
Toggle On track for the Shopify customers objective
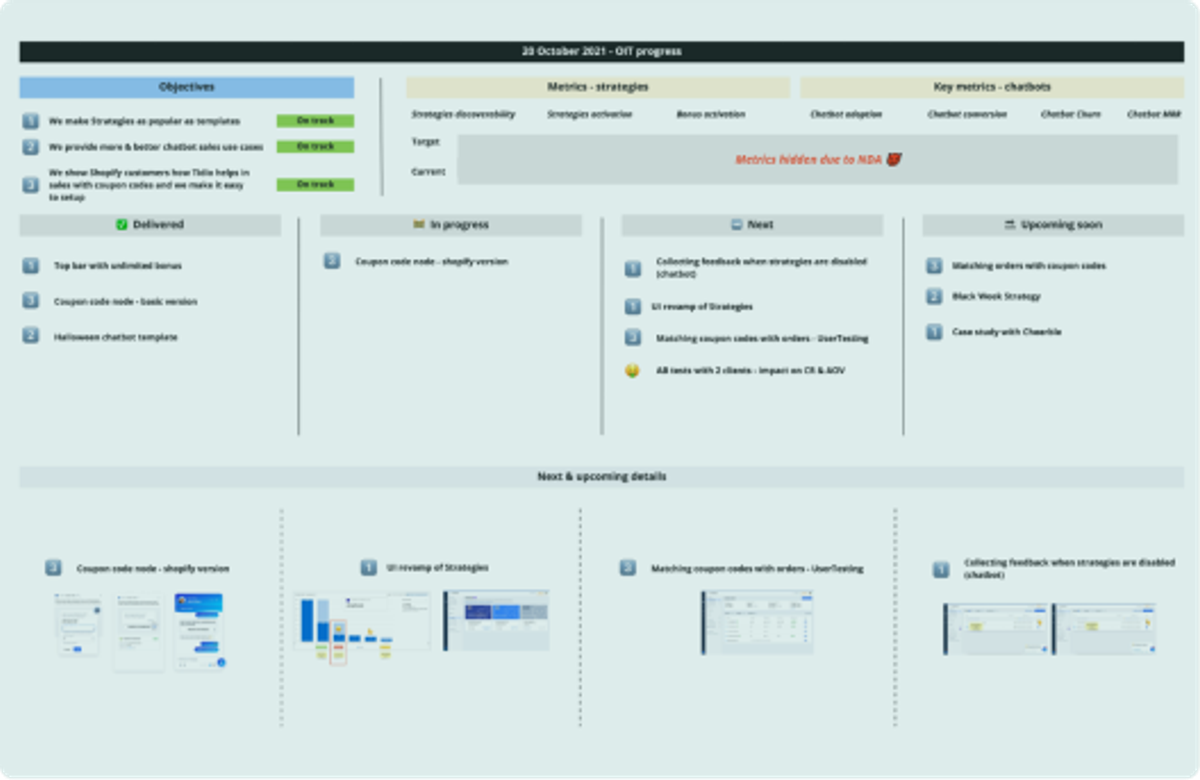tap(315, 184)
